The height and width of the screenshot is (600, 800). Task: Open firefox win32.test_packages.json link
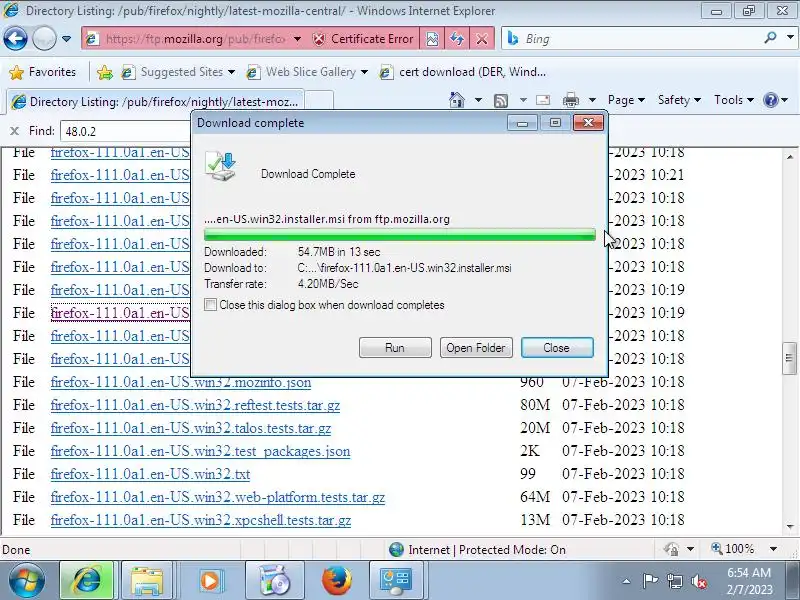point(201,451)
